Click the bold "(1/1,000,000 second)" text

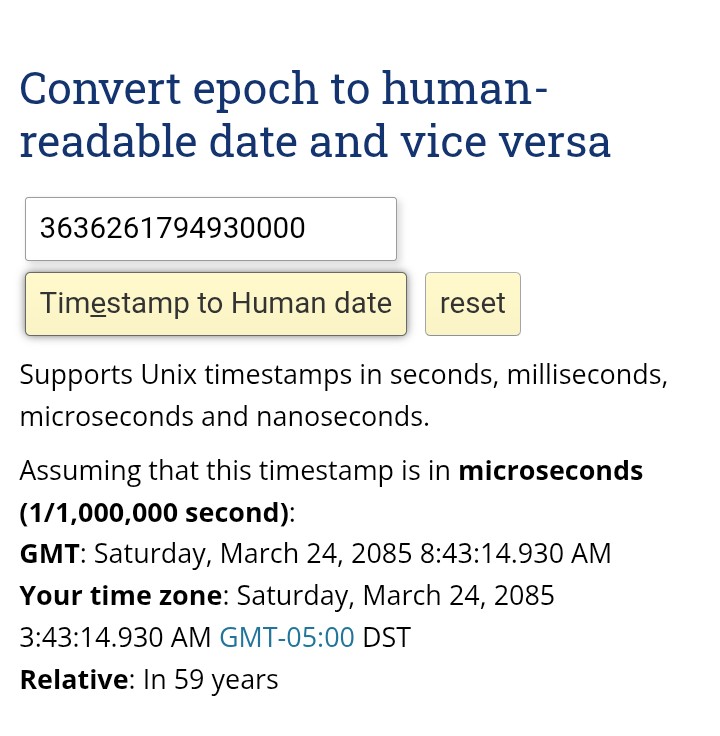pos(154,512)
